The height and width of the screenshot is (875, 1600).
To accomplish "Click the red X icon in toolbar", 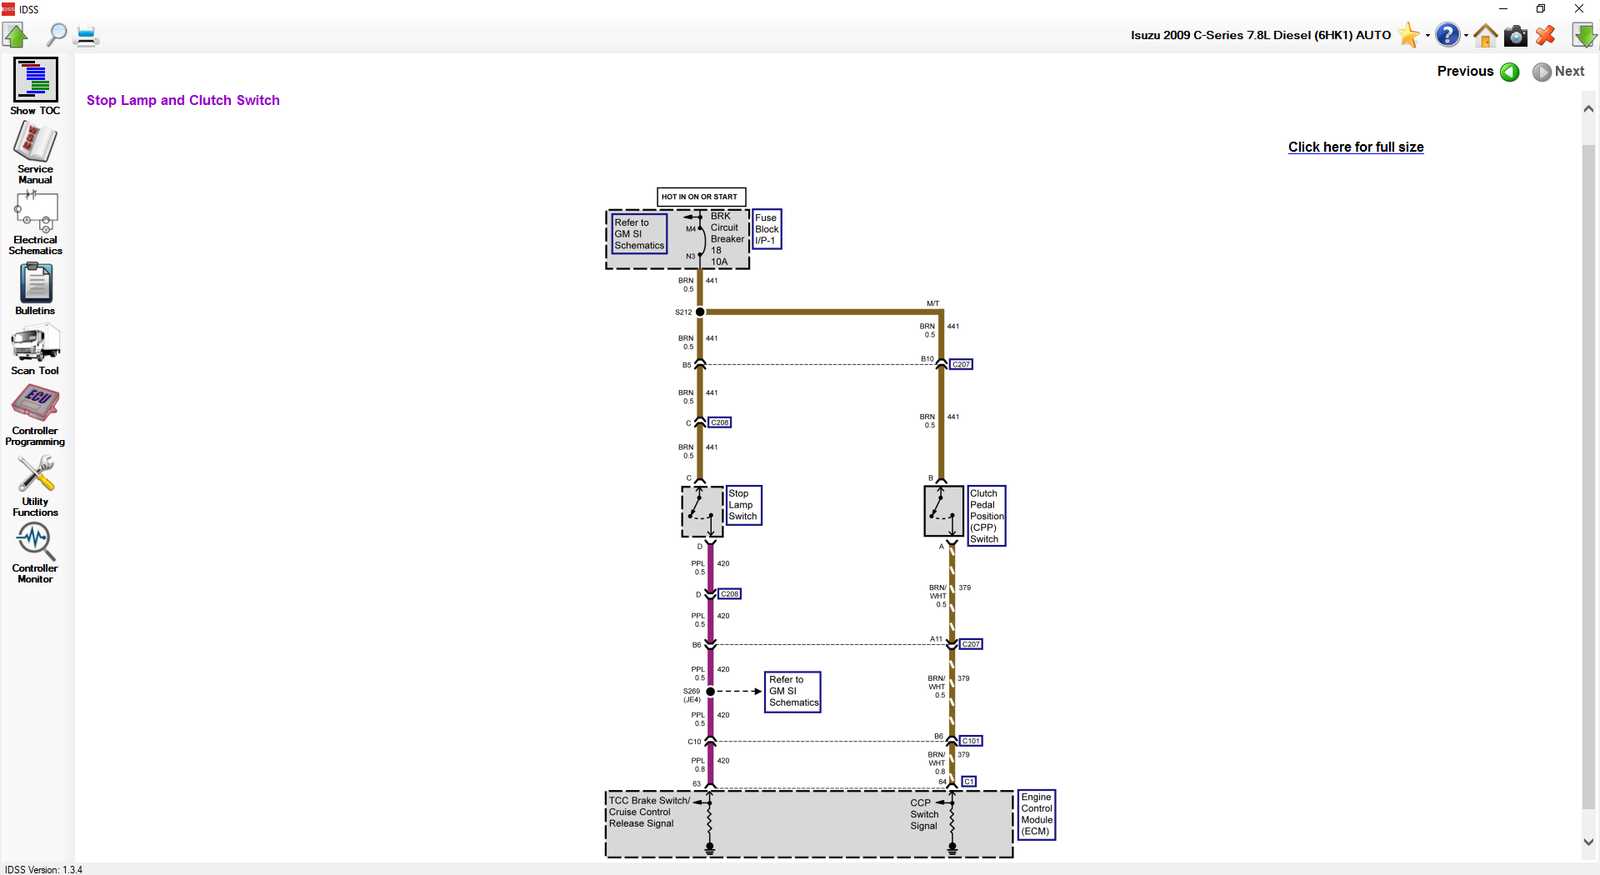I will click(x=1546, y=36).
